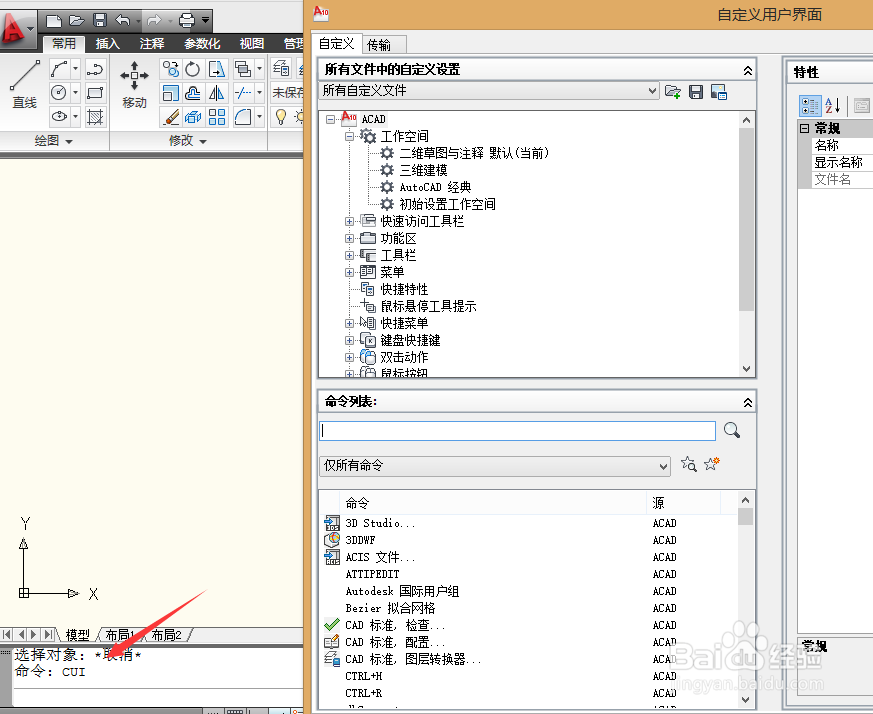Image resolution: width=873 pixels, height=714 pixels.
Task: Switch to the 插入 ribbon tab
Action: click(107, 43)
